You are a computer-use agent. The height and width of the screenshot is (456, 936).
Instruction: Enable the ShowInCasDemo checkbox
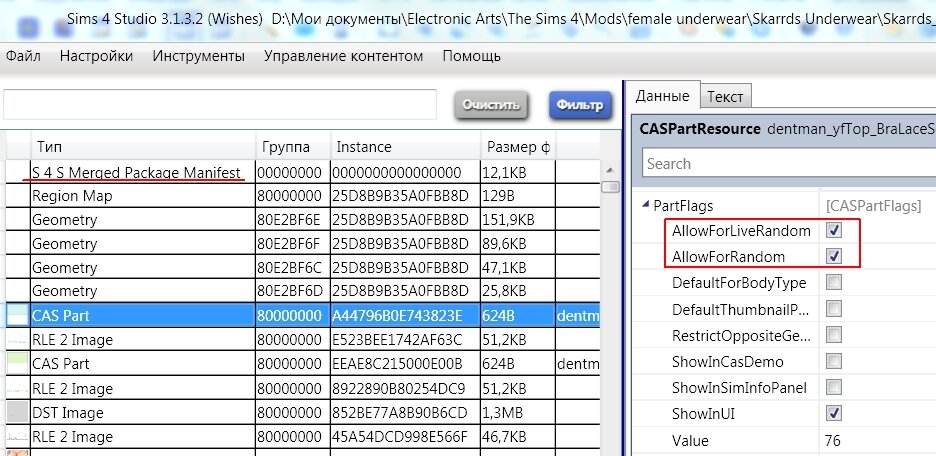click(834, 362)
